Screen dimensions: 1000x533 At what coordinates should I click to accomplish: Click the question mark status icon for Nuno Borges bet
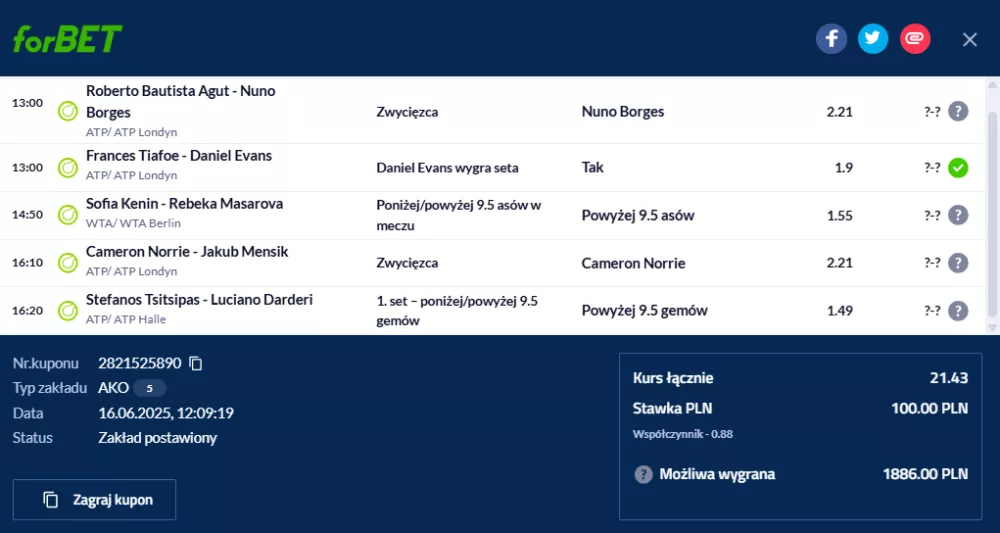point(957,112)
